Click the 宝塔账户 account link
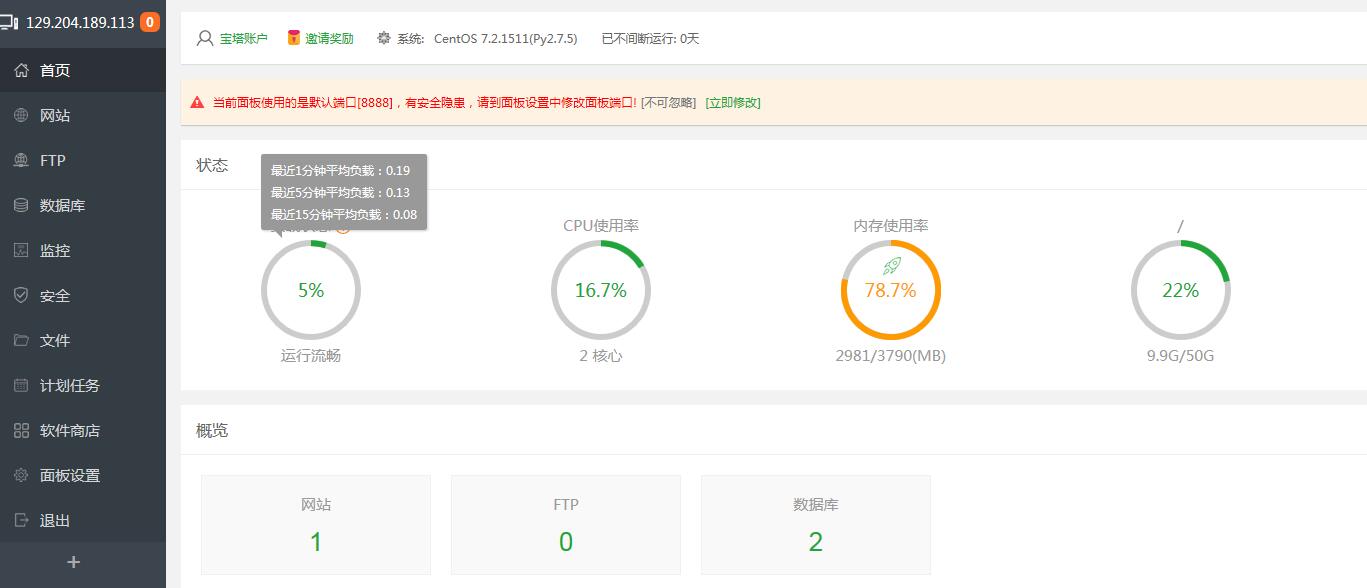This screenshot has height=588, width=1367. 243,39
